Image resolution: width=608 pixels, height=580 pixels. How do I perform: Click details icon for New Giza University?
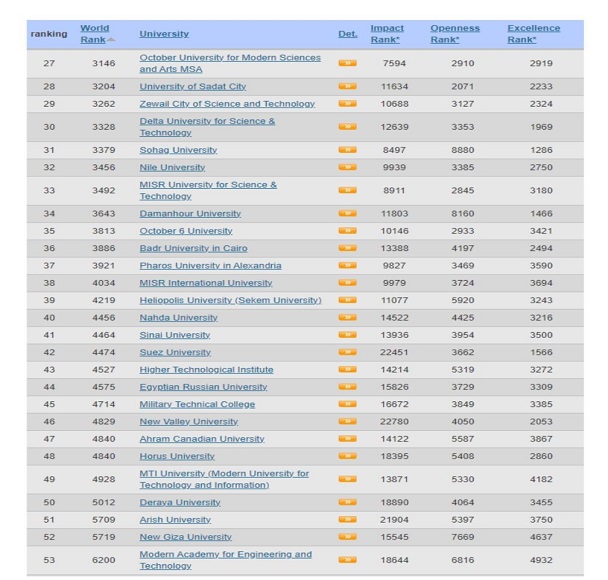click(347, 537)
